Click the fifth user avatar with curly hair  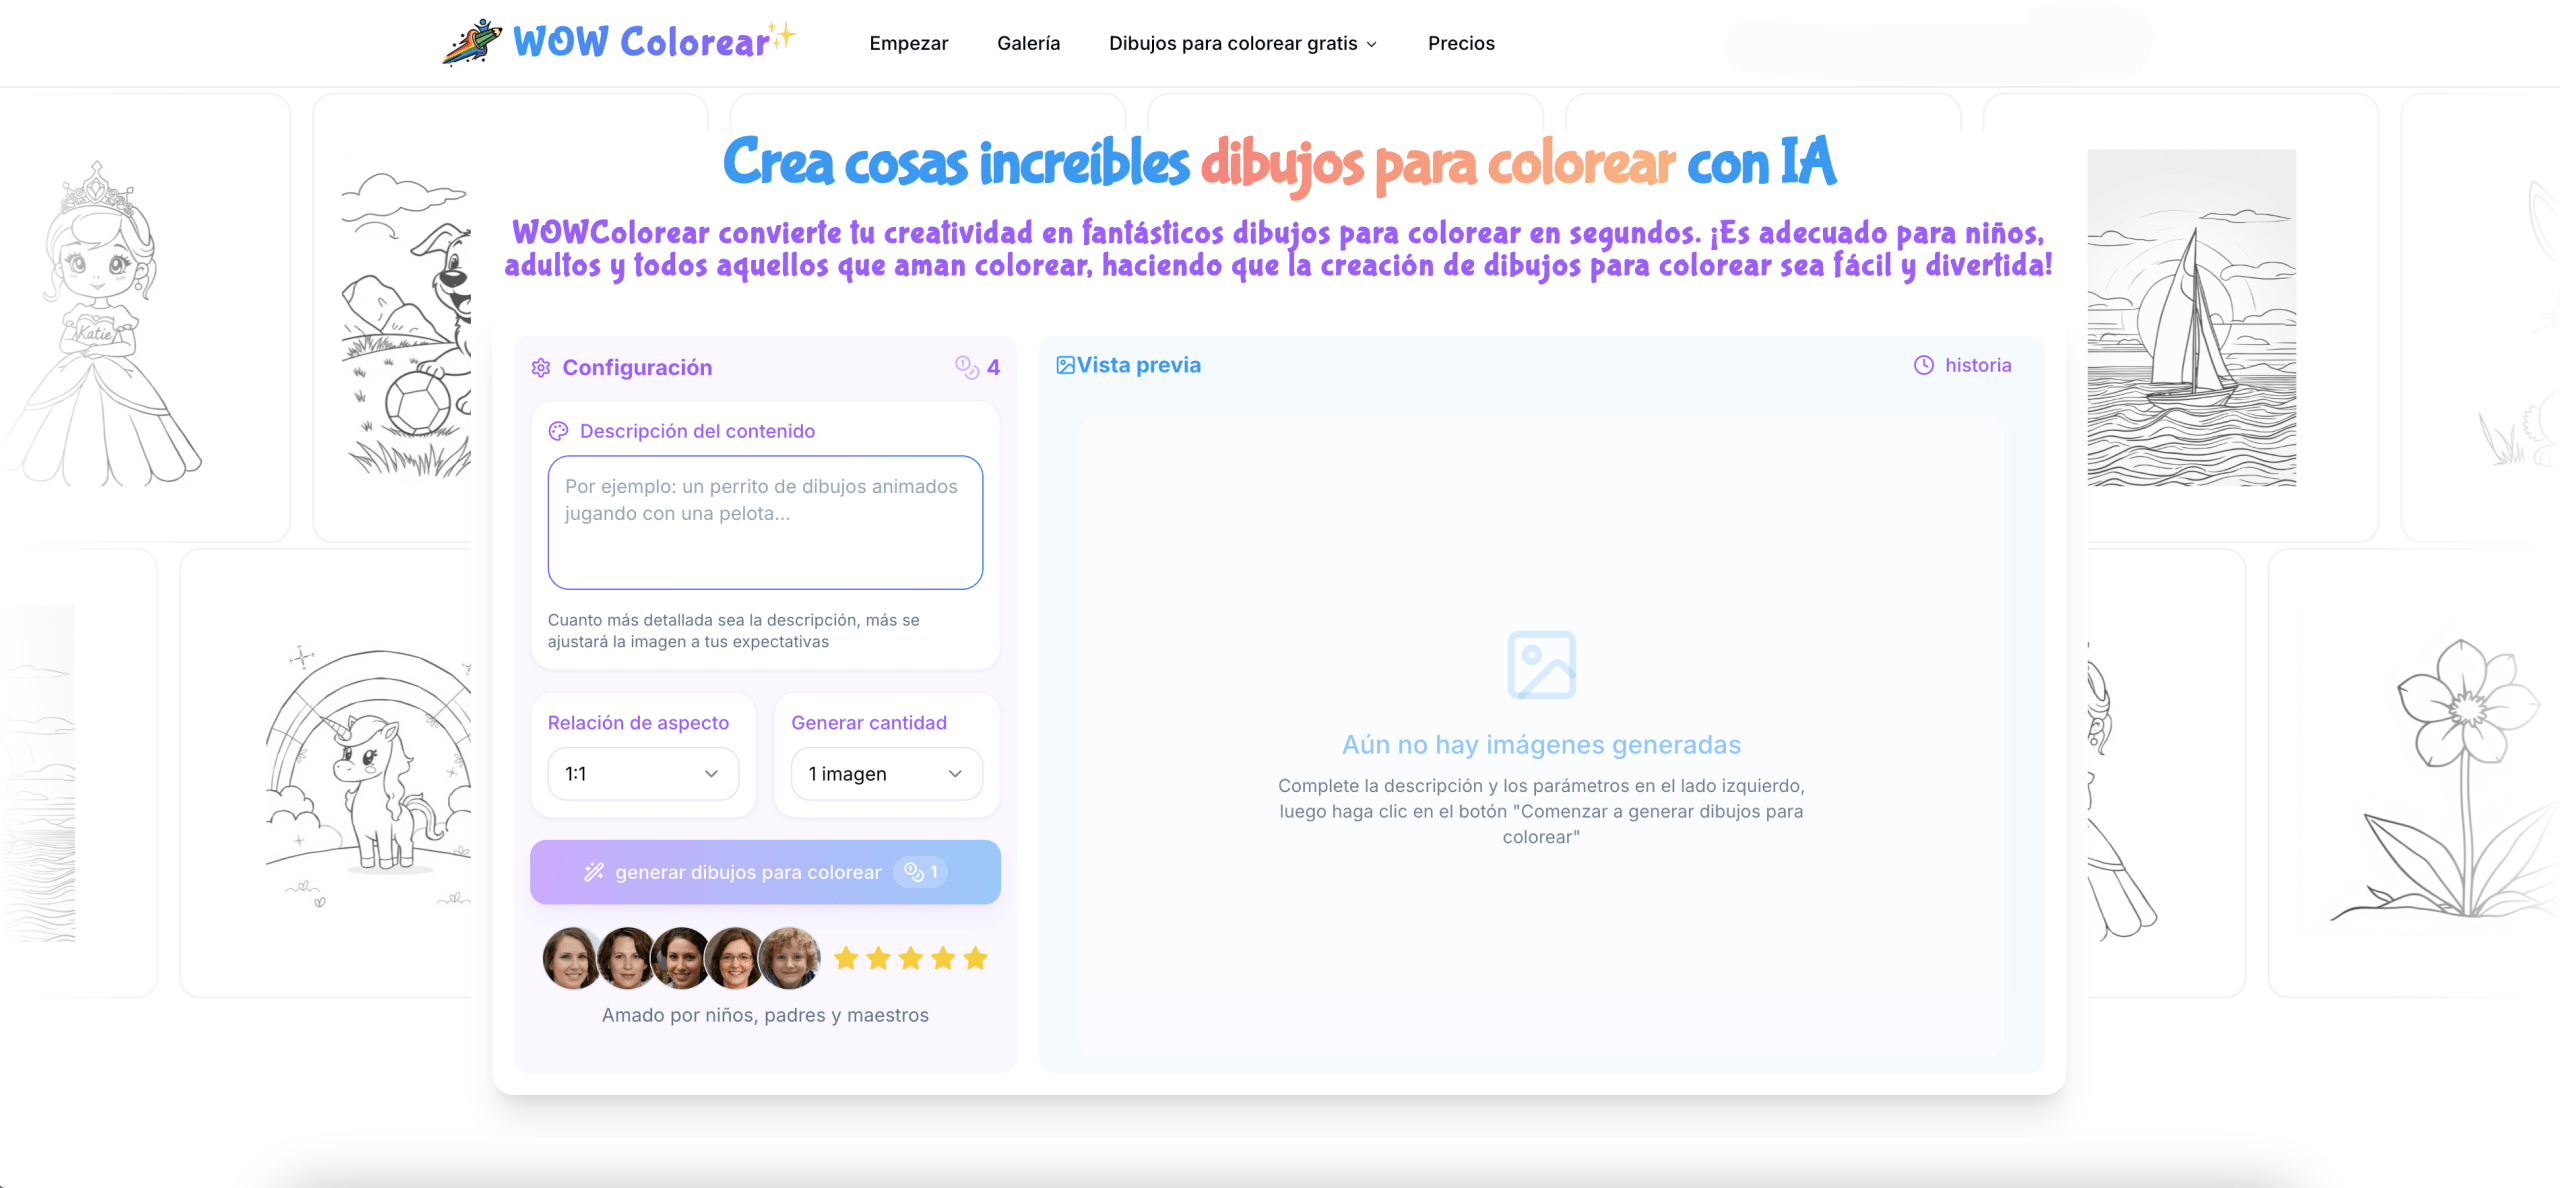(790, 958)
